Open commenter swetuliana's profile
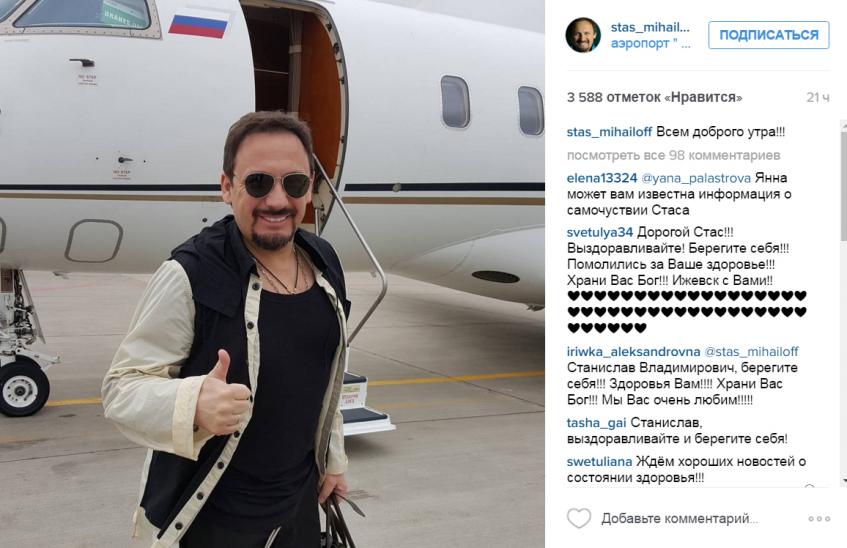Image resolution: width=847 pixels, height=548 pixels. coord(600,462)
